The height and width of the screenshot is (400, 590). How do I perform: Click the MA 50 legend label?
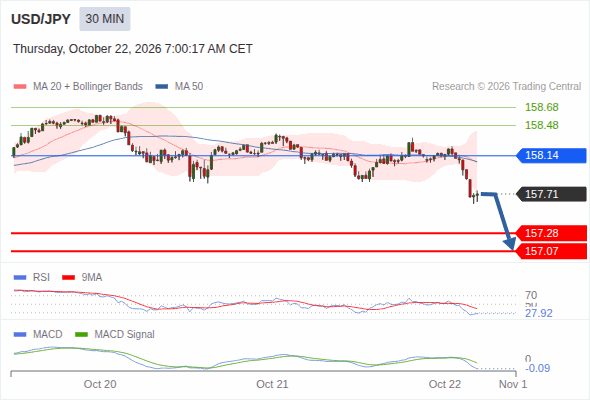pyautogui.click(x=189, y=87)
